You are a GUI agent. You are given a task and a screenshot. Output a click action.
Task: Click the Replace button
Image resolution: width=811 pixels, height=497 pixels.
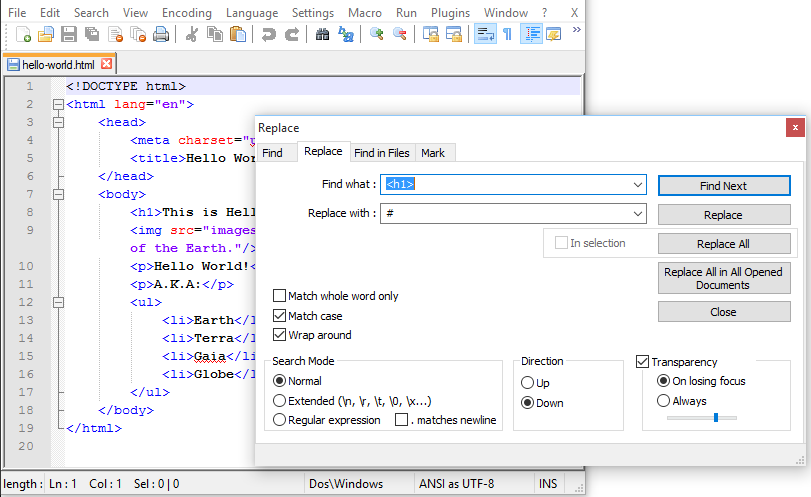click(724, 215)
